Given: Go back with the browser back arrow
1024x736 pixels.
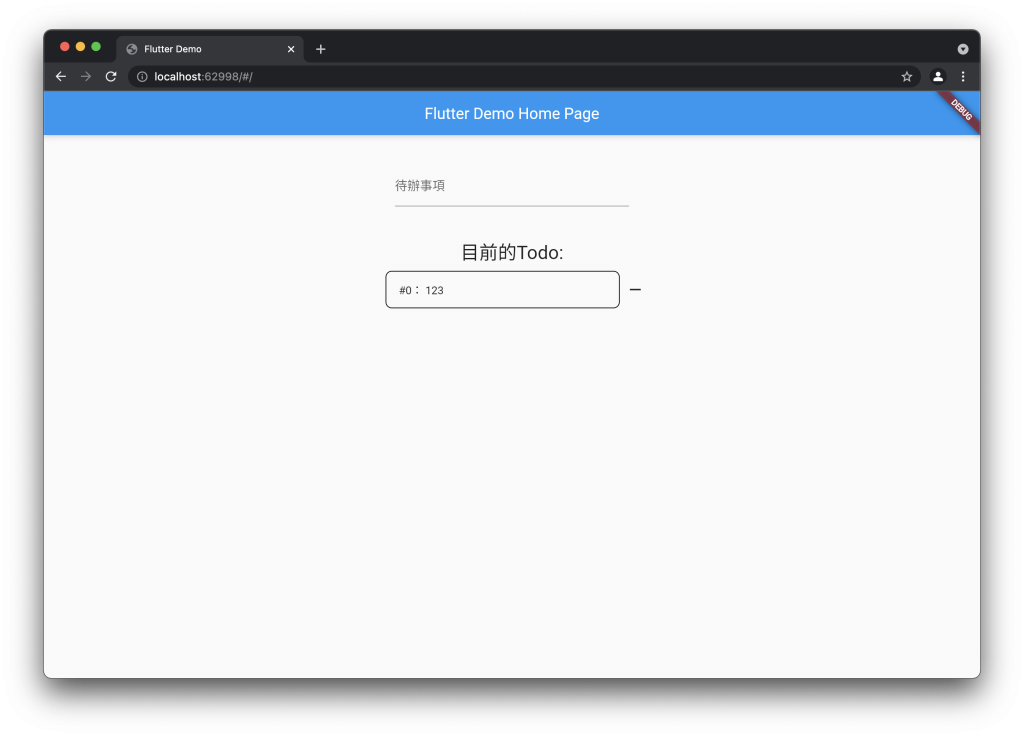Looking at the screenshot, I should tap(61, 76).
